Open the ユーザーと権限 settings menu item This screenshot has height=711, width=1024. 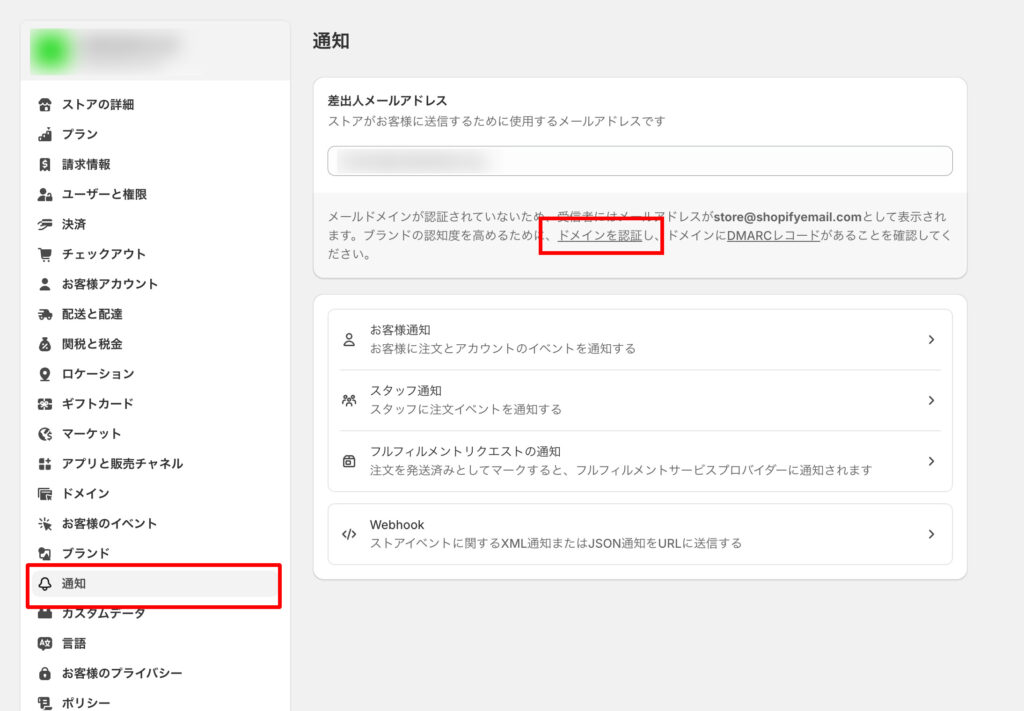[104, 194]
